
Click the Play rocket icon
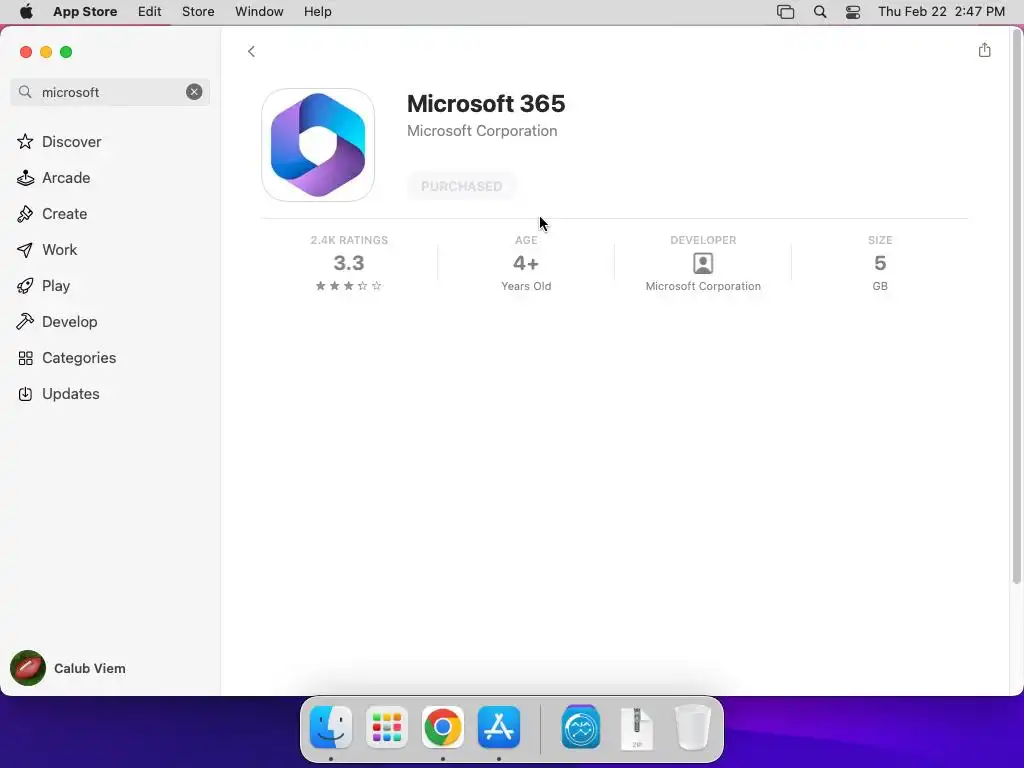(x=25, y=285)
